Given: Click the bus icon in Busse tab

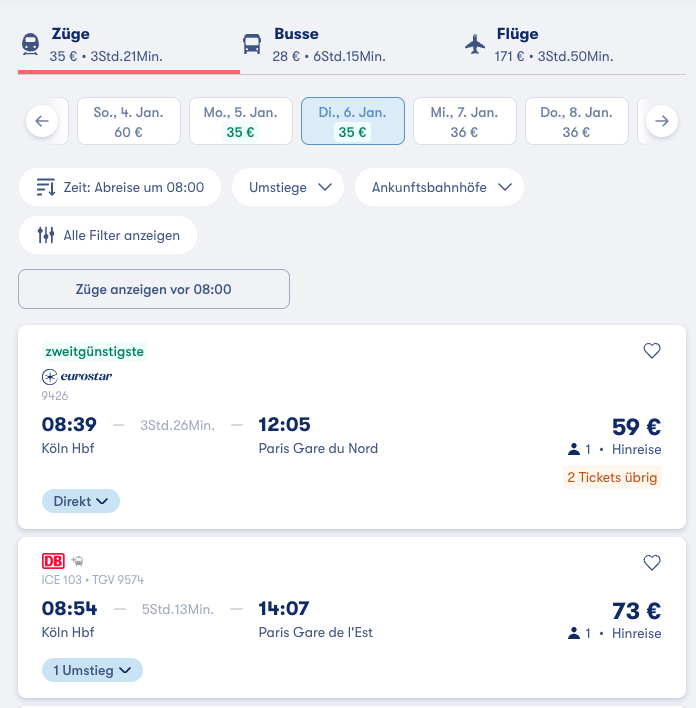Looking at the screenshot, I should click(252, 44).
